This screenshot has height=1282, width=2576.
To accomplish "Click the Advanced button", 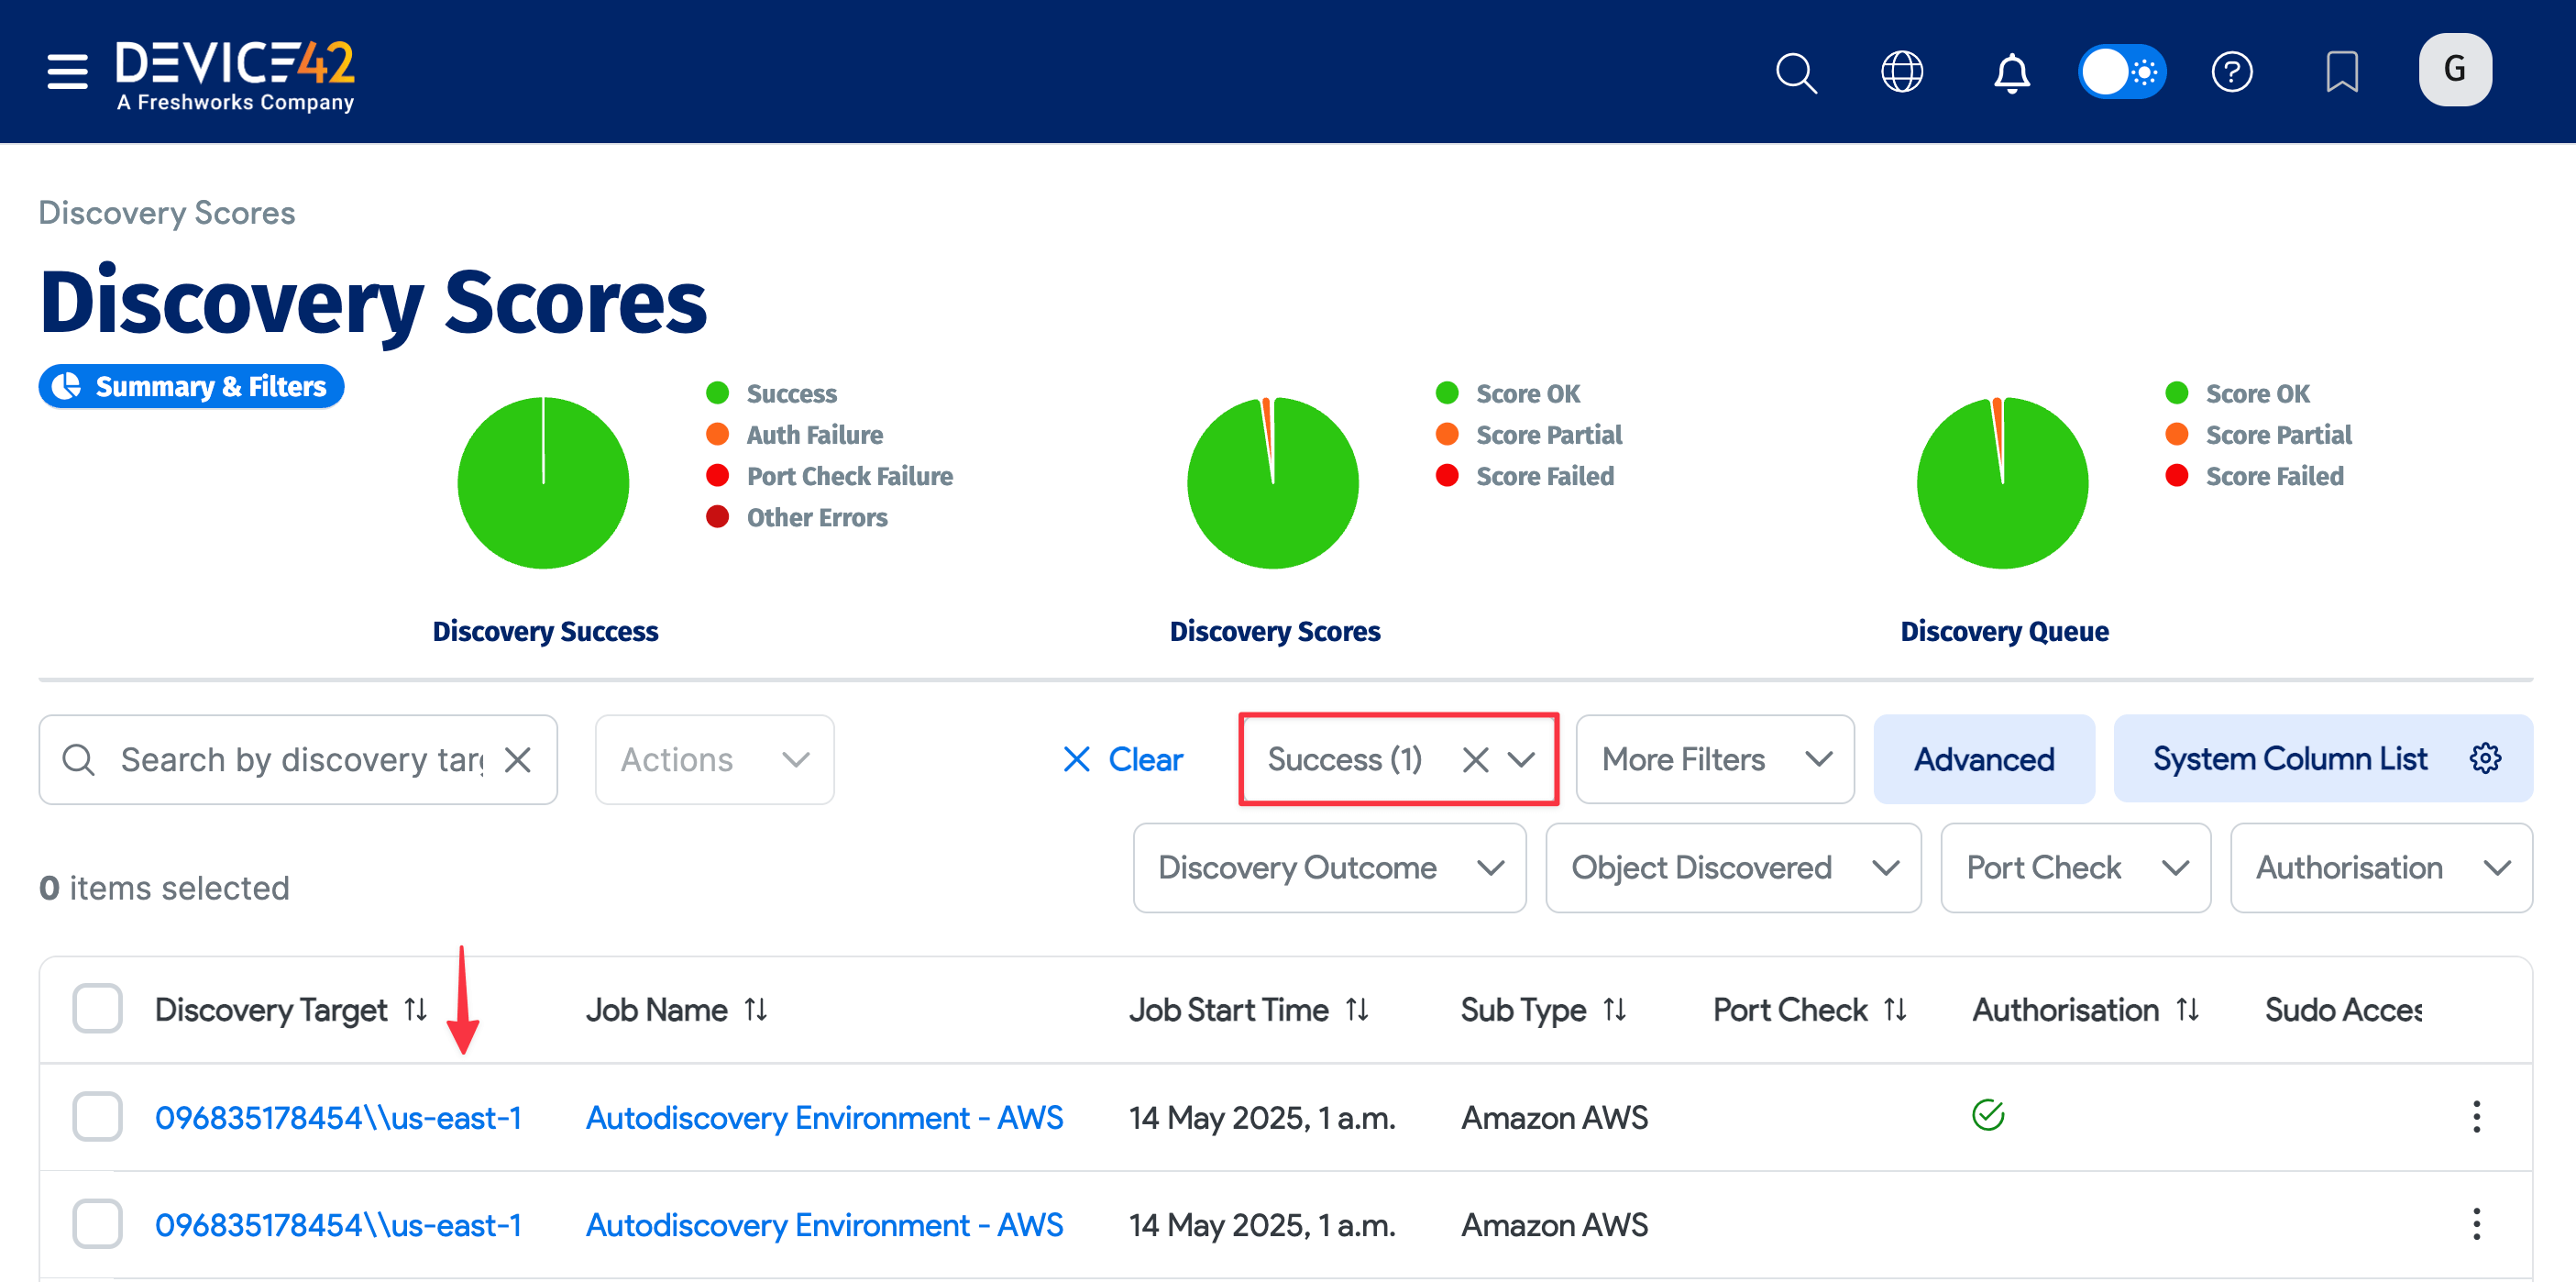I will [x=1983, y=759].
